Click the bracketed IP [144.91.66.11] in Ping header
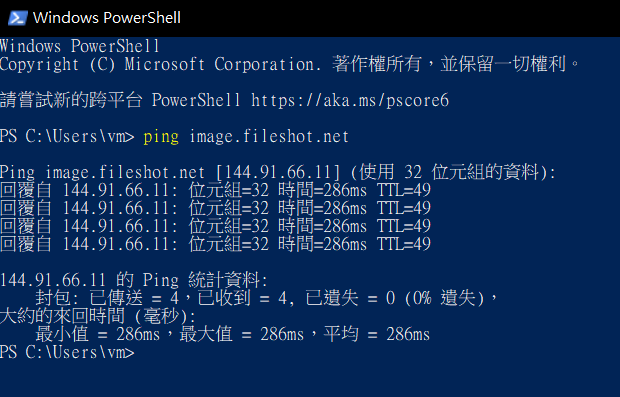Viewport: 620px width, 397px height. pos(278,172)
